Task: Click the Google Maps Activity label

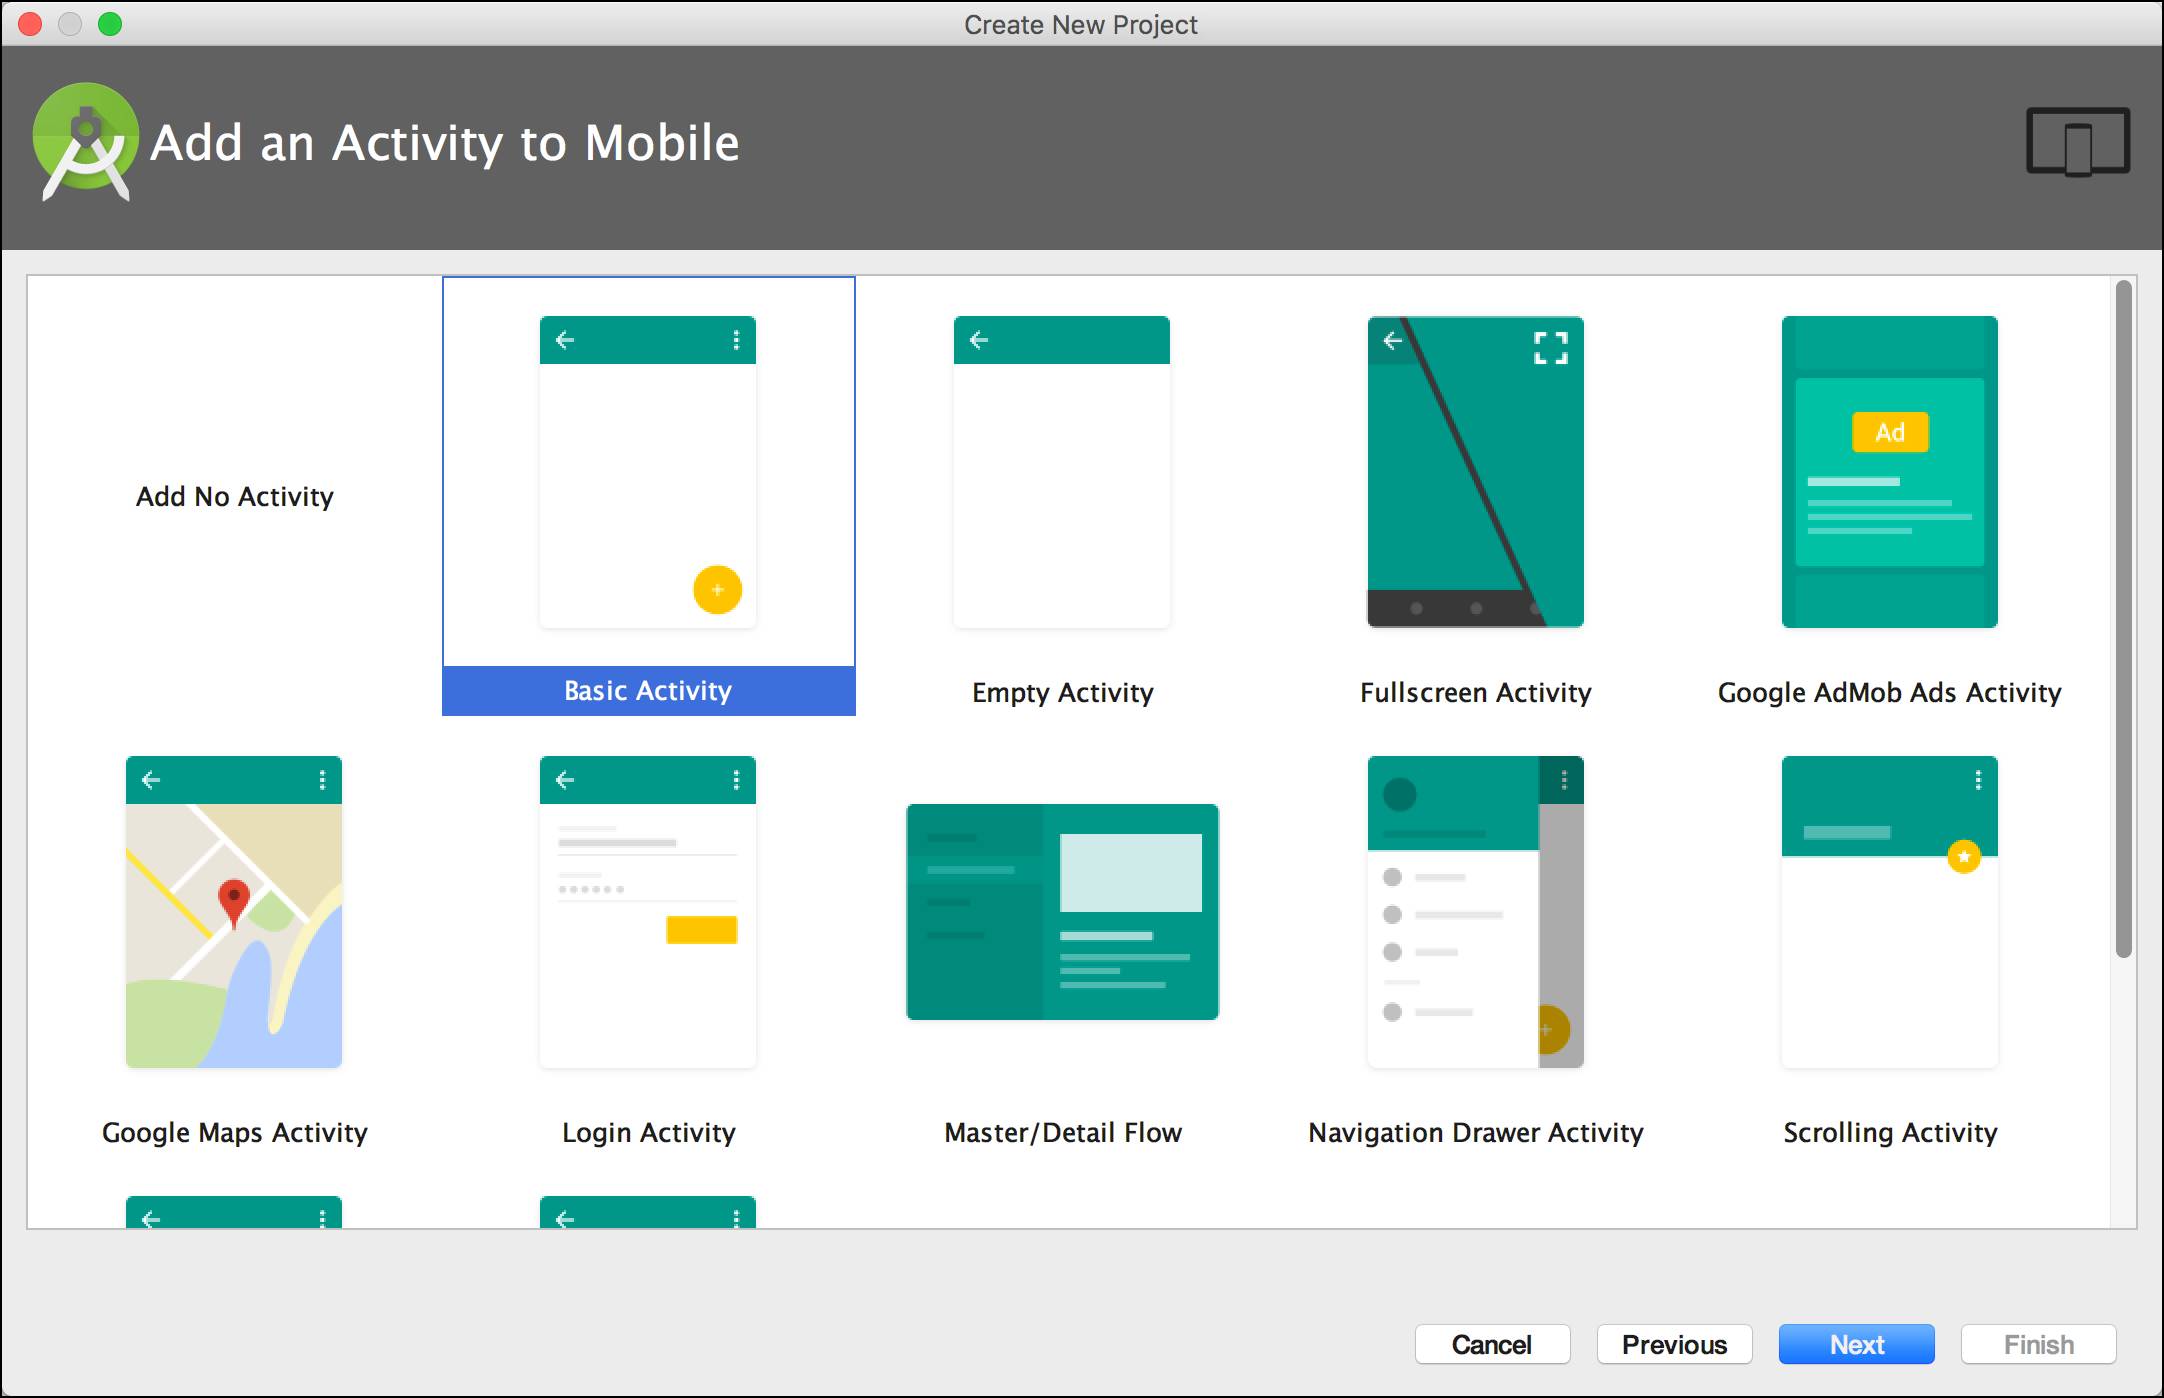Action: [x=234, y=1132]
